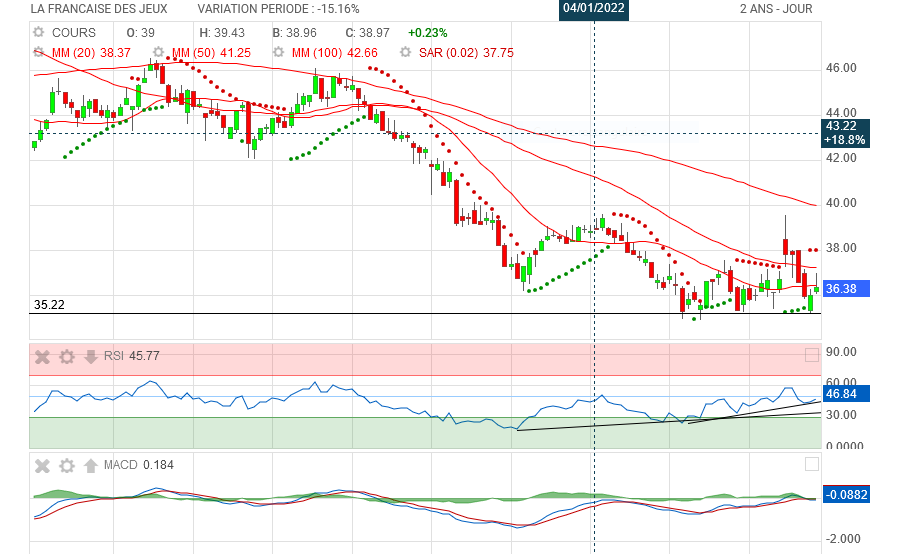Click the 38.00 price axis label
Screen dimensions: 920x554
pyautogui.click(x=841, y=248)
